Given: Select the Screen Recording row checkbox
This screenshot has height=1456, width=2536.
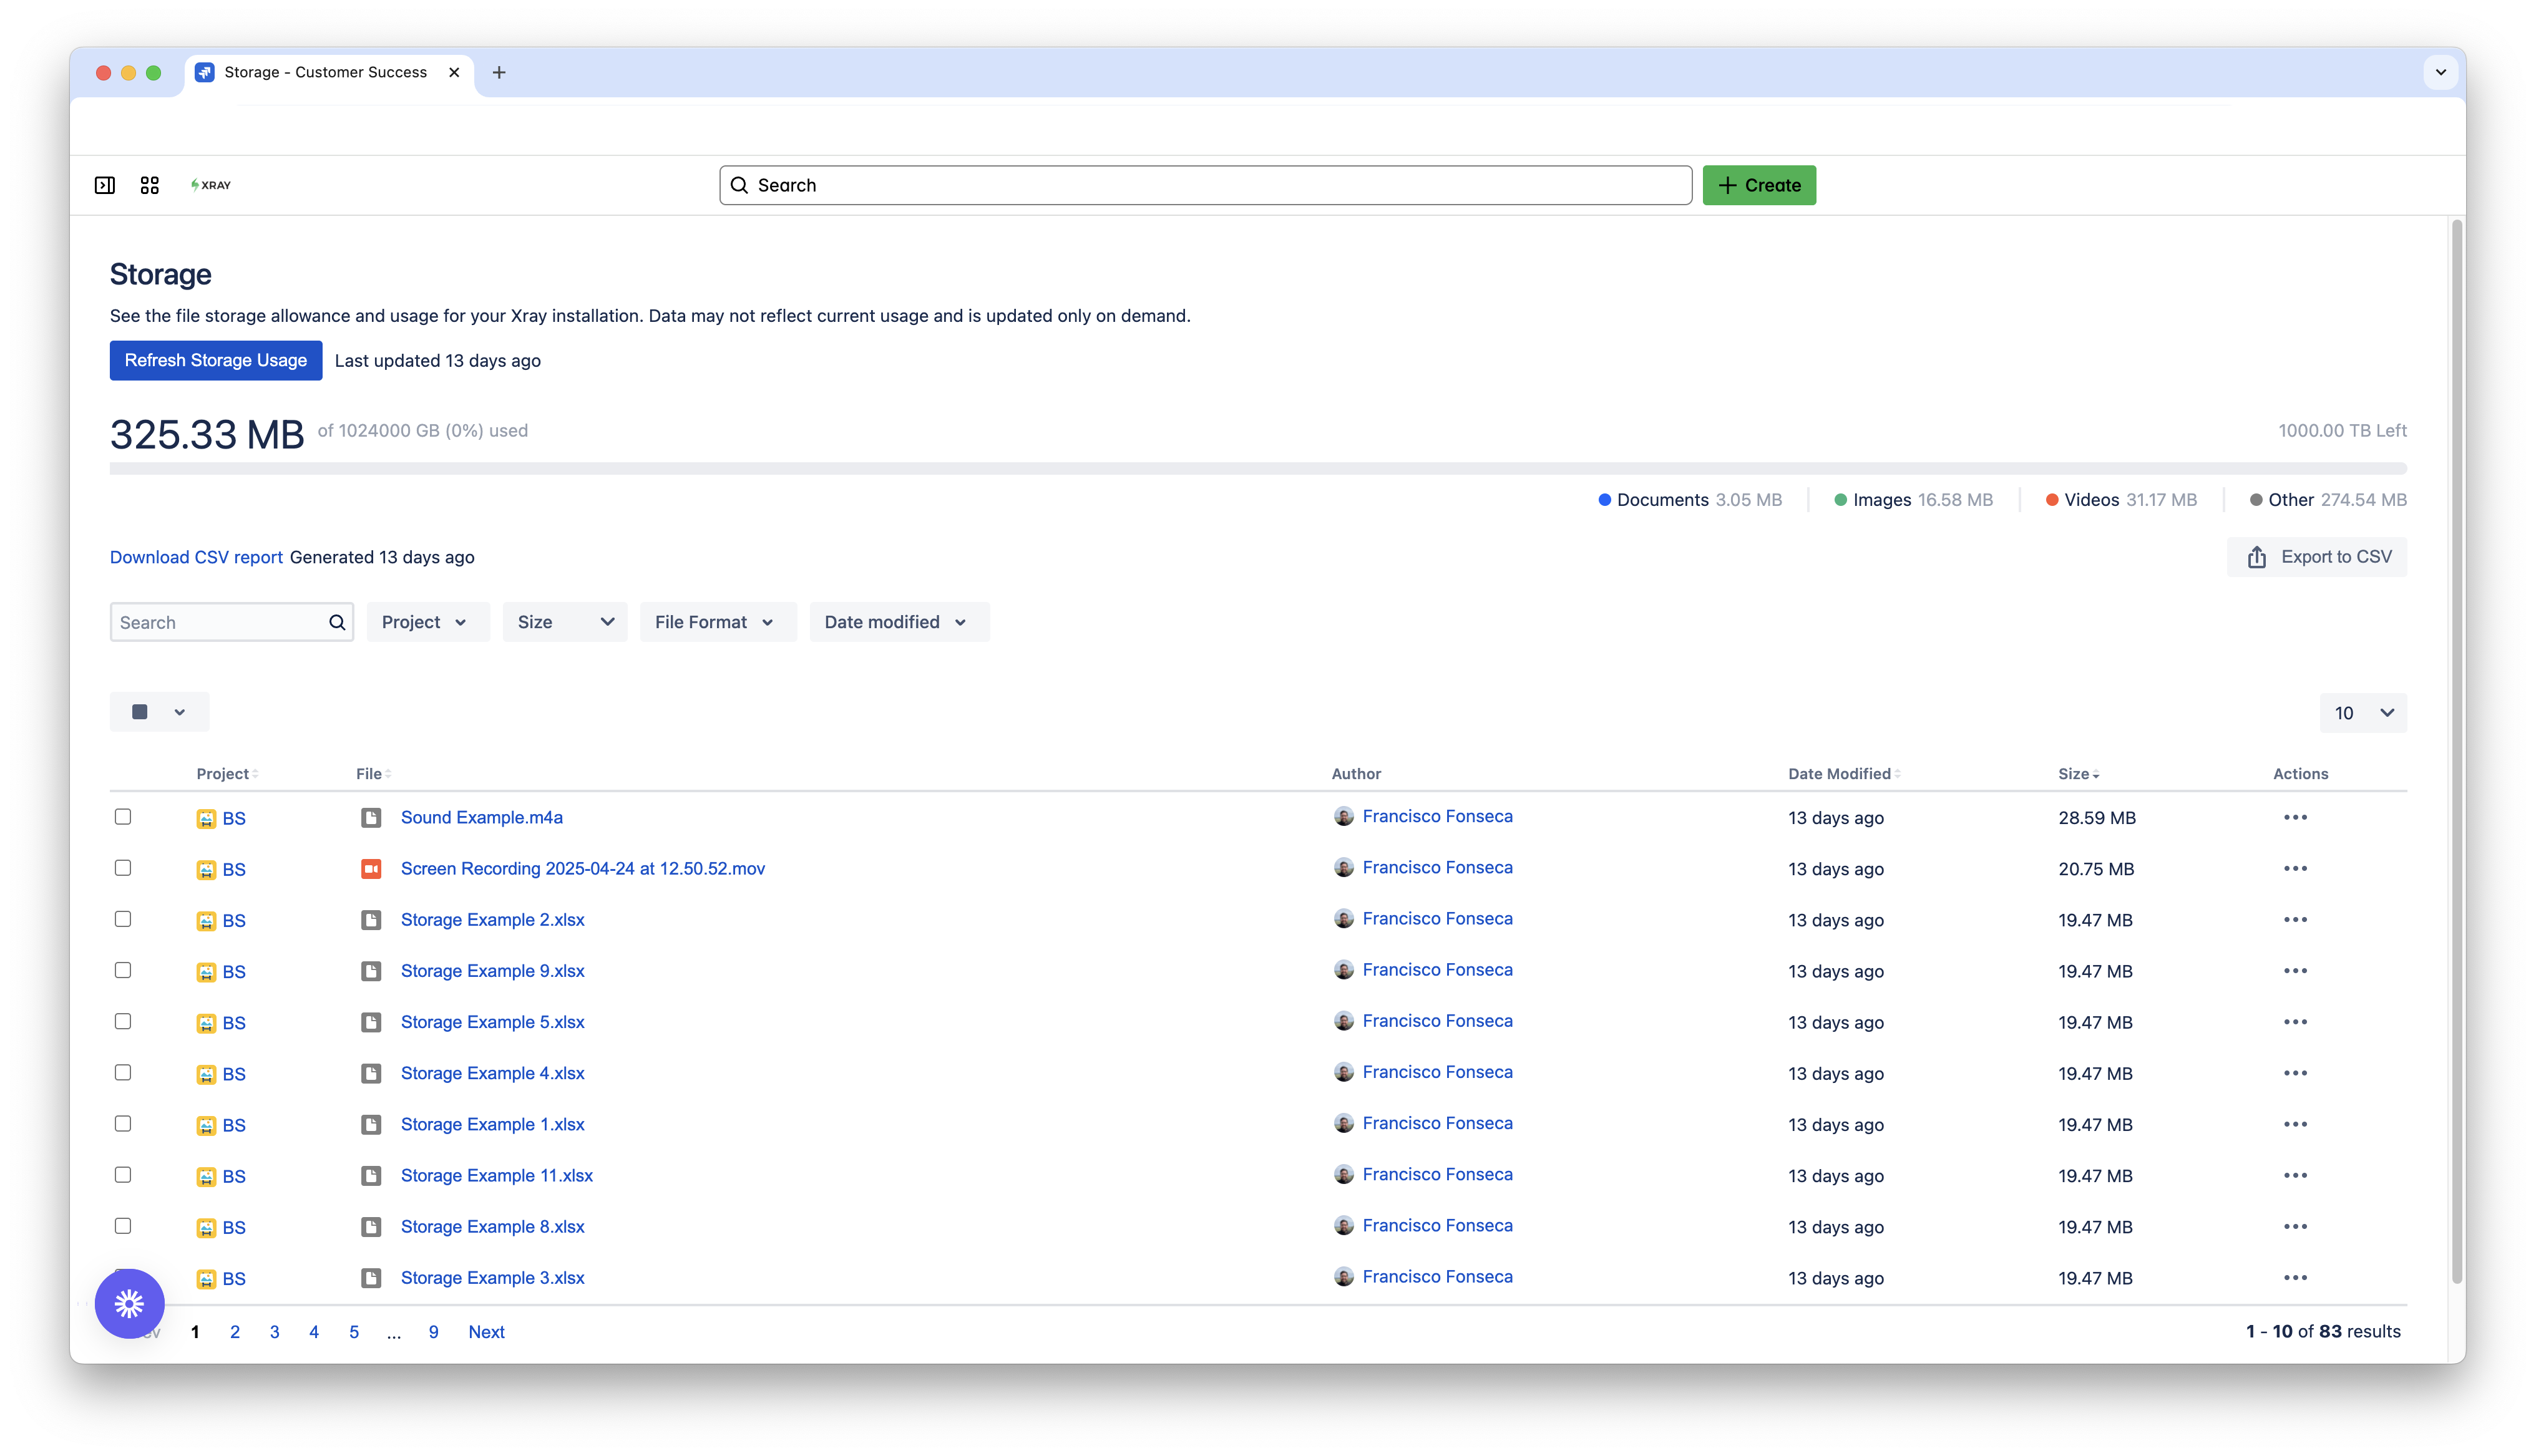Looking at the screenshot, I should (x=123, y=868).
